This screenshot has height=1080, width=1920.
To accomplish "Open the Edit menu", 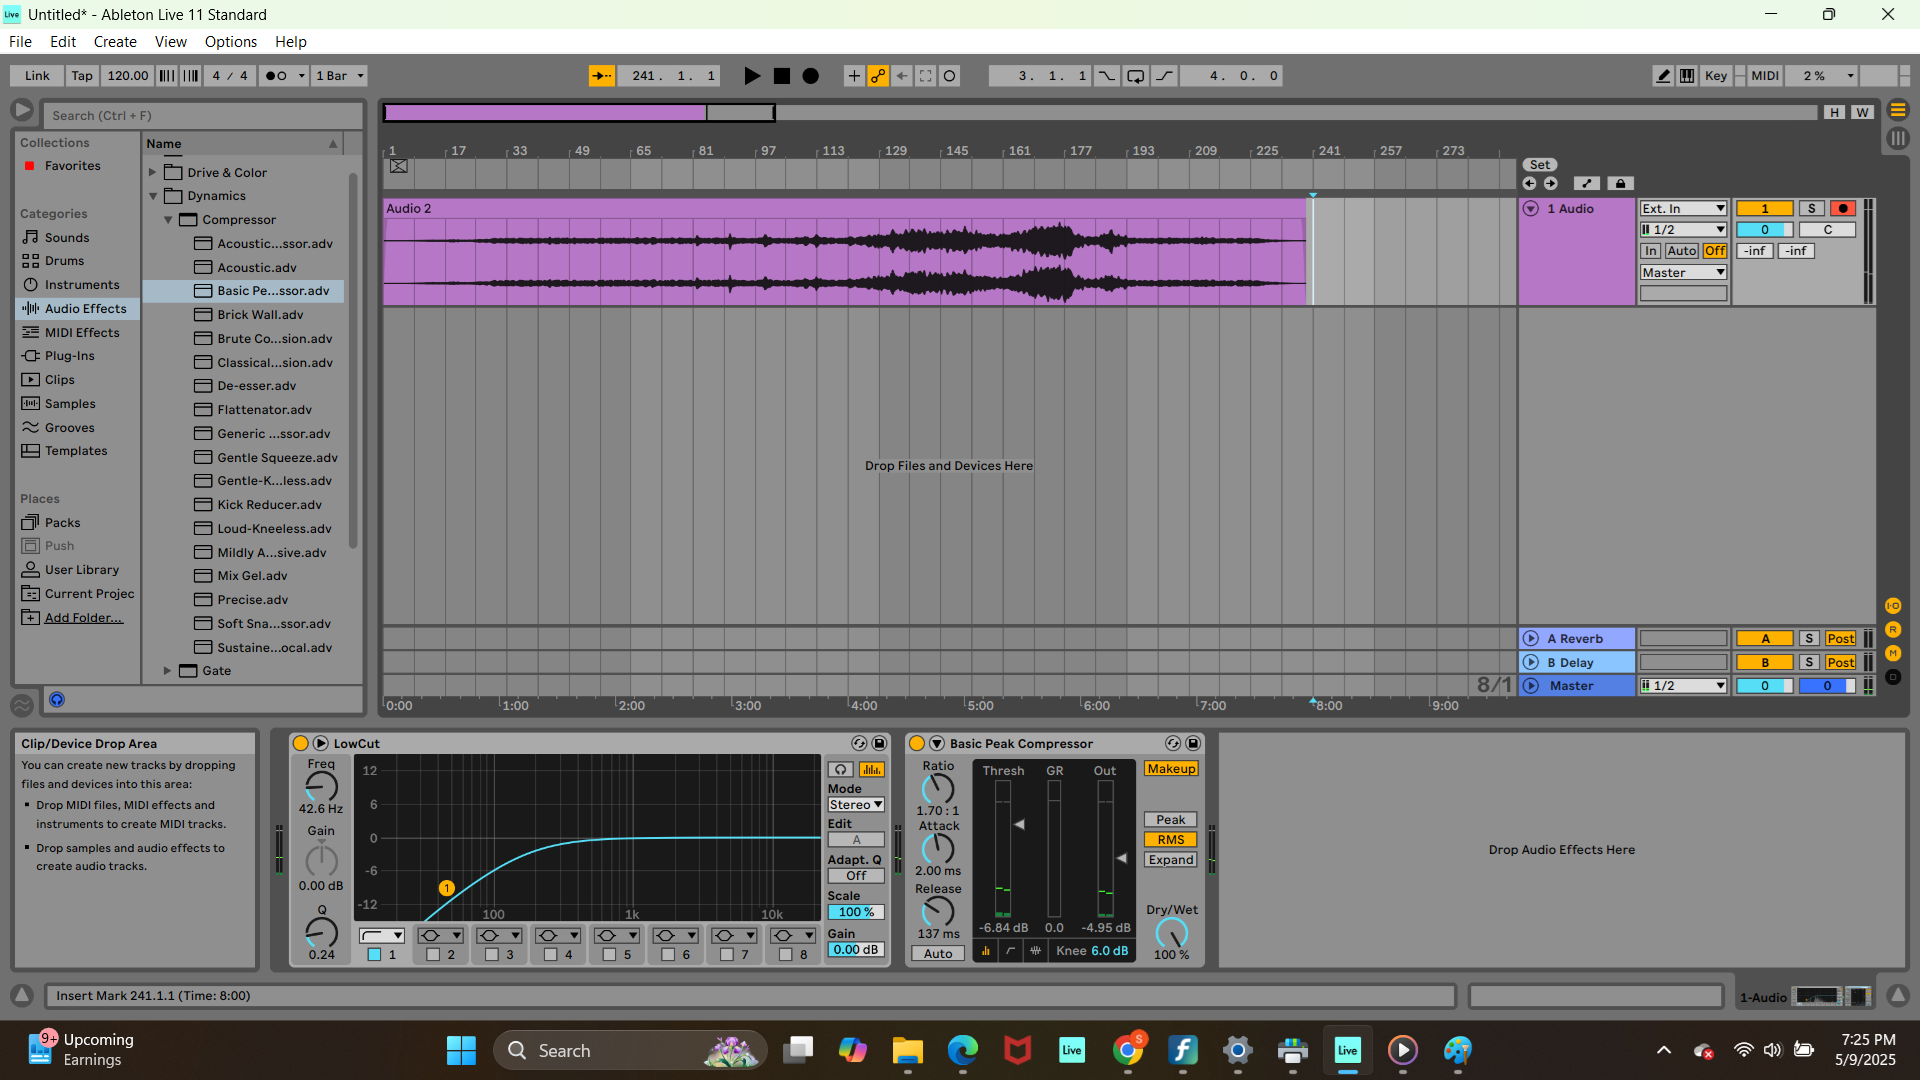I will 63,42.
